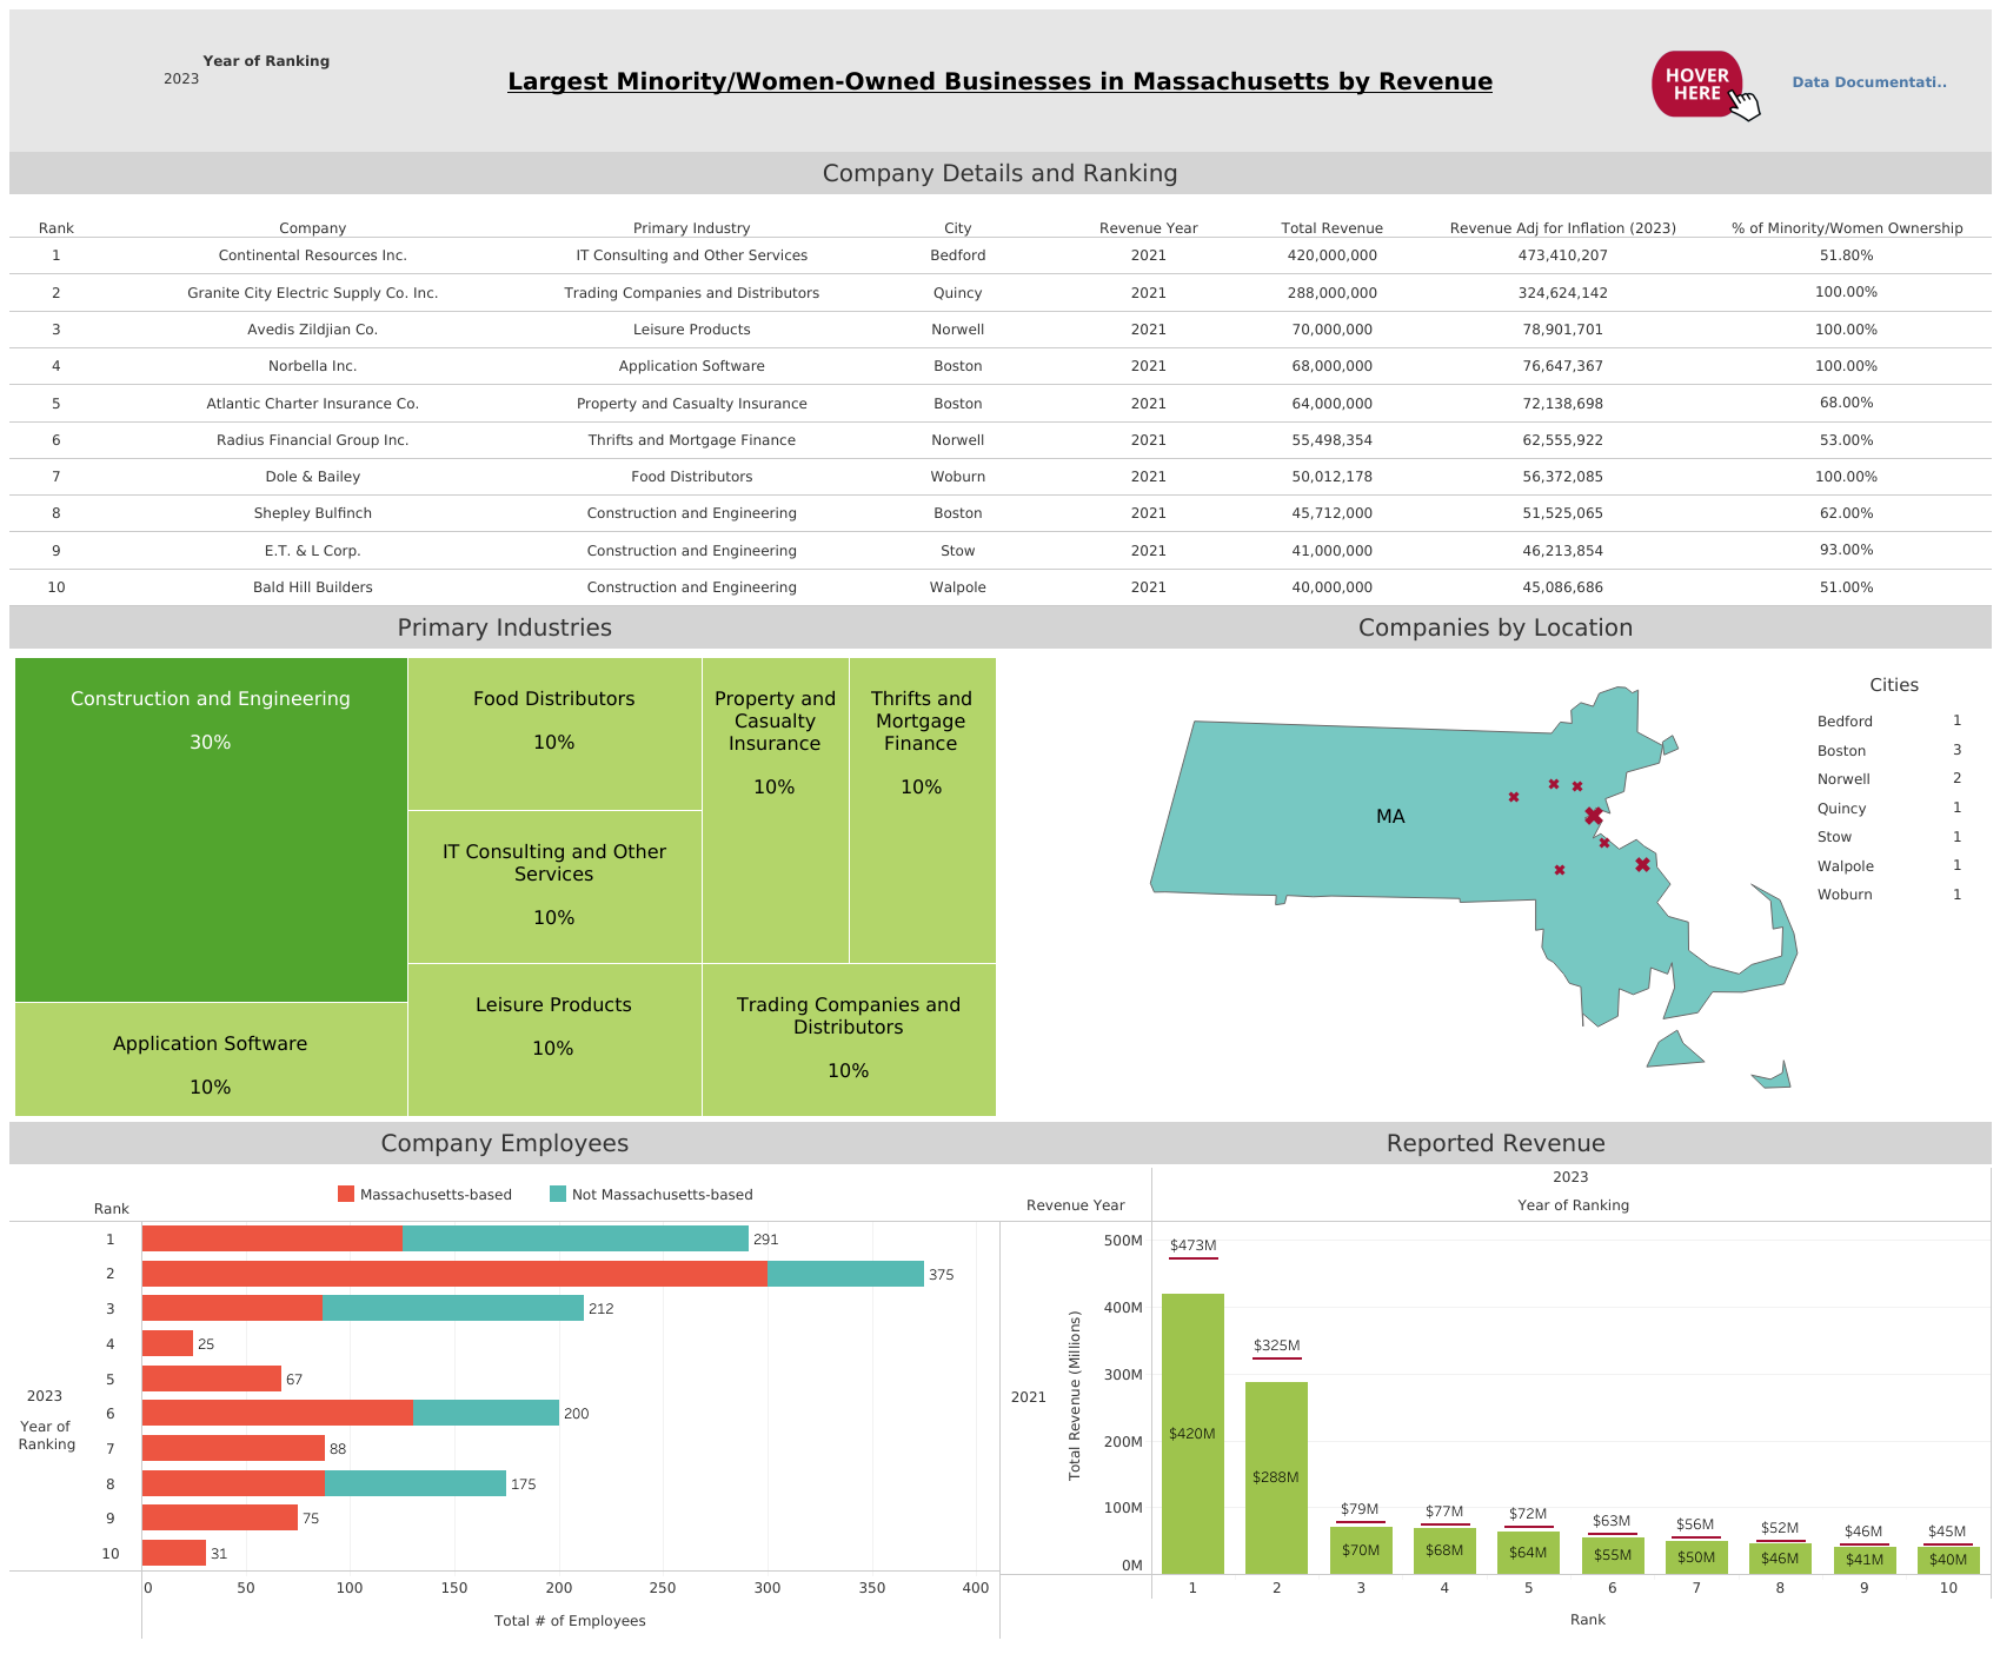This screenshot has height=1653, width=2000.
Task: Open the Data Documentation link
Action: (x=1868, y=82)
